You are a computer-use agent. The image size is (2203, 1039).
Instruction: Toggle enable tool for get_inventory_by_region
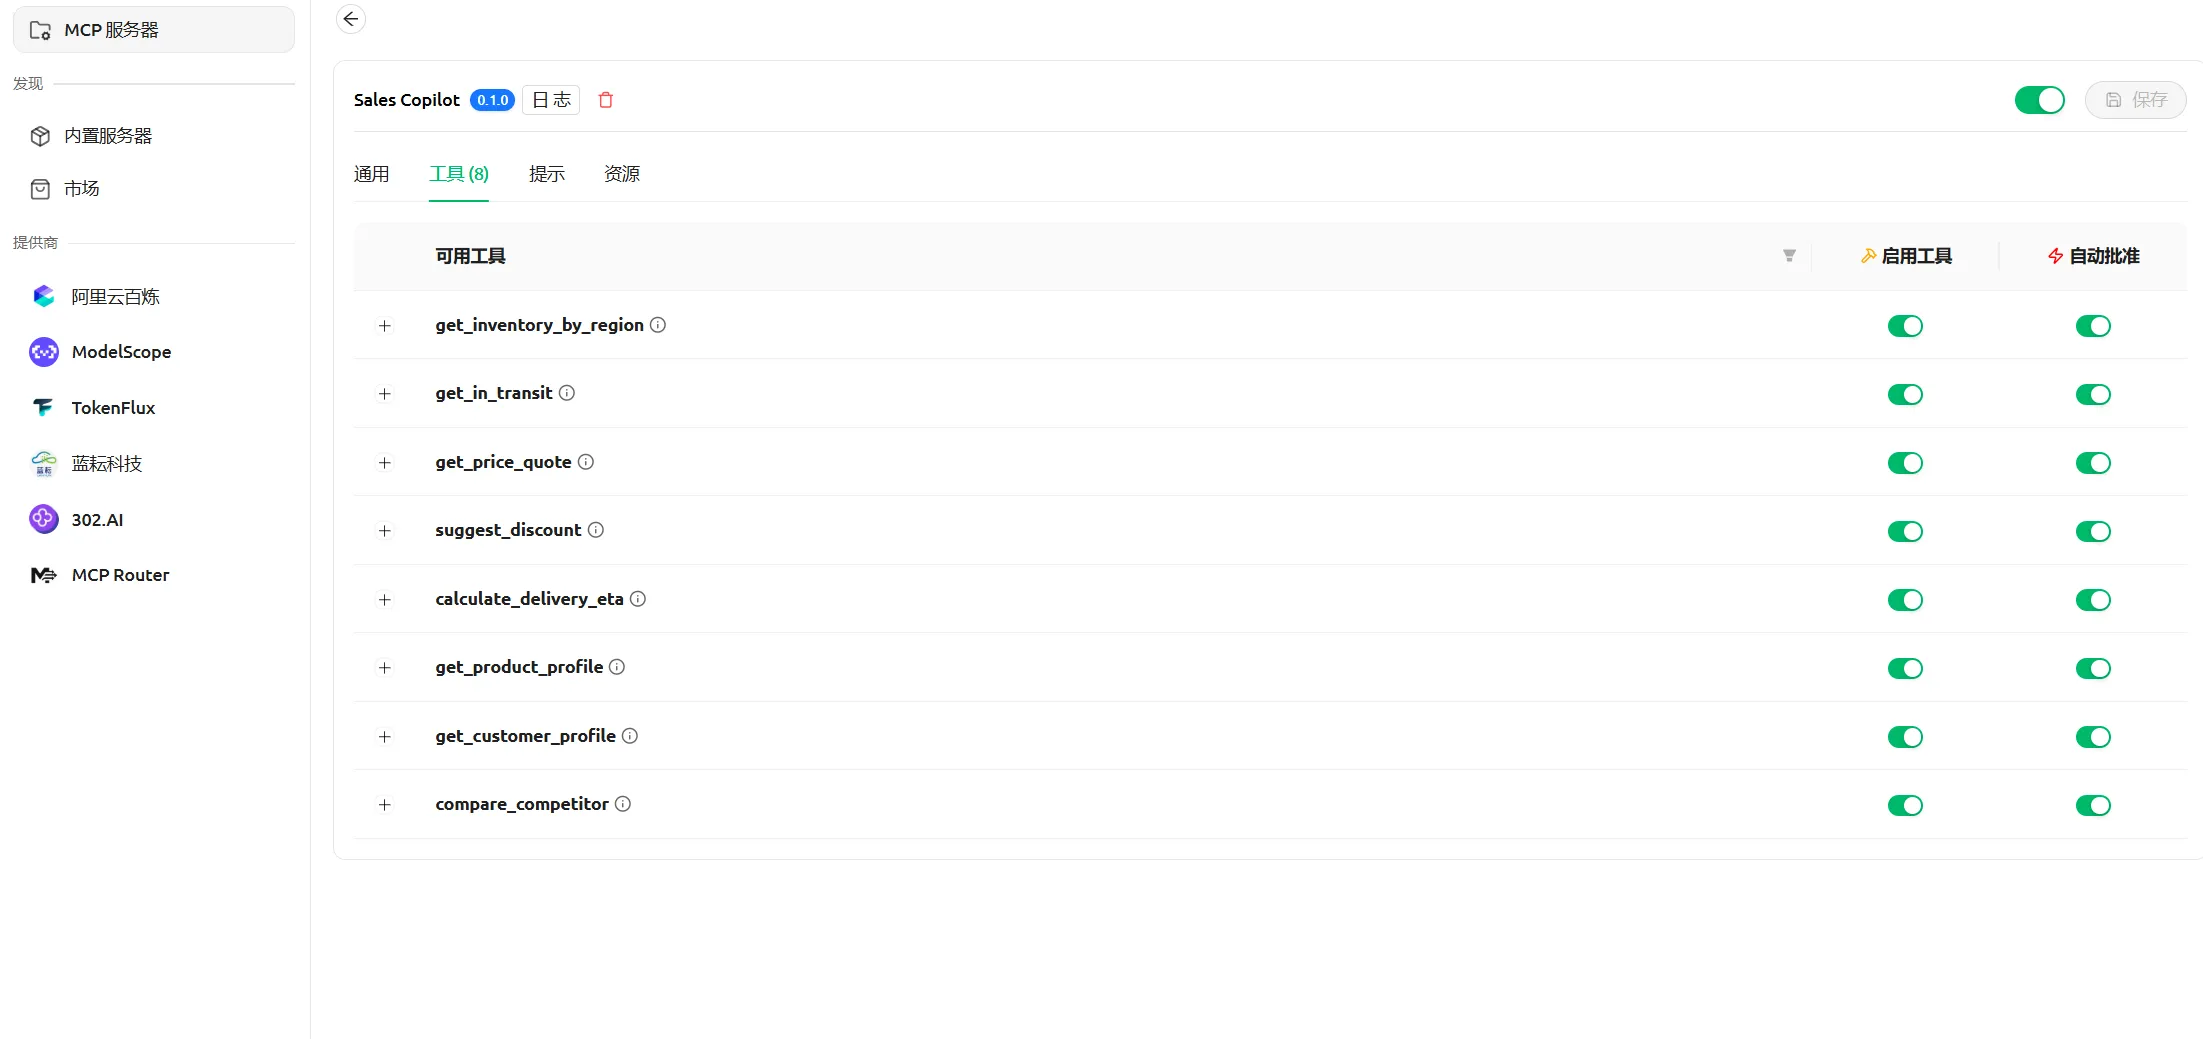point(1905,326)
